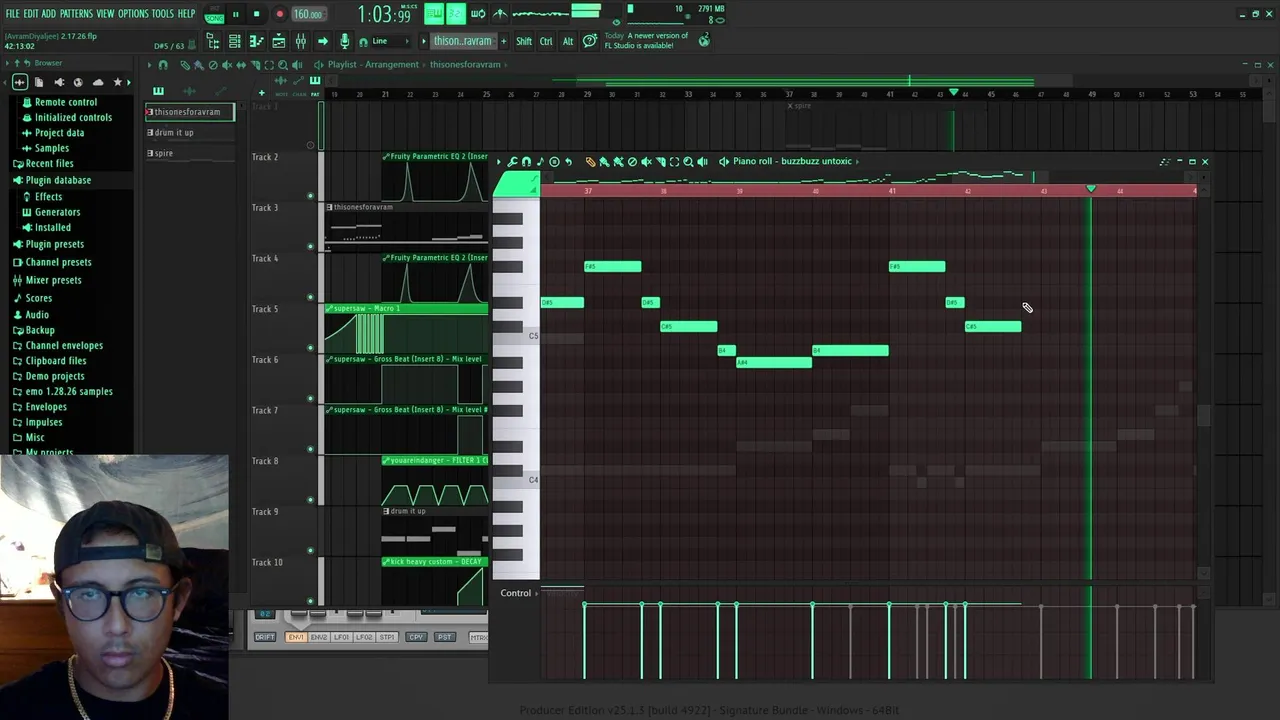Viewport: 1280px width, 720px height.
Task: Select Playlist Mute tool
Action: pos(227,64)
